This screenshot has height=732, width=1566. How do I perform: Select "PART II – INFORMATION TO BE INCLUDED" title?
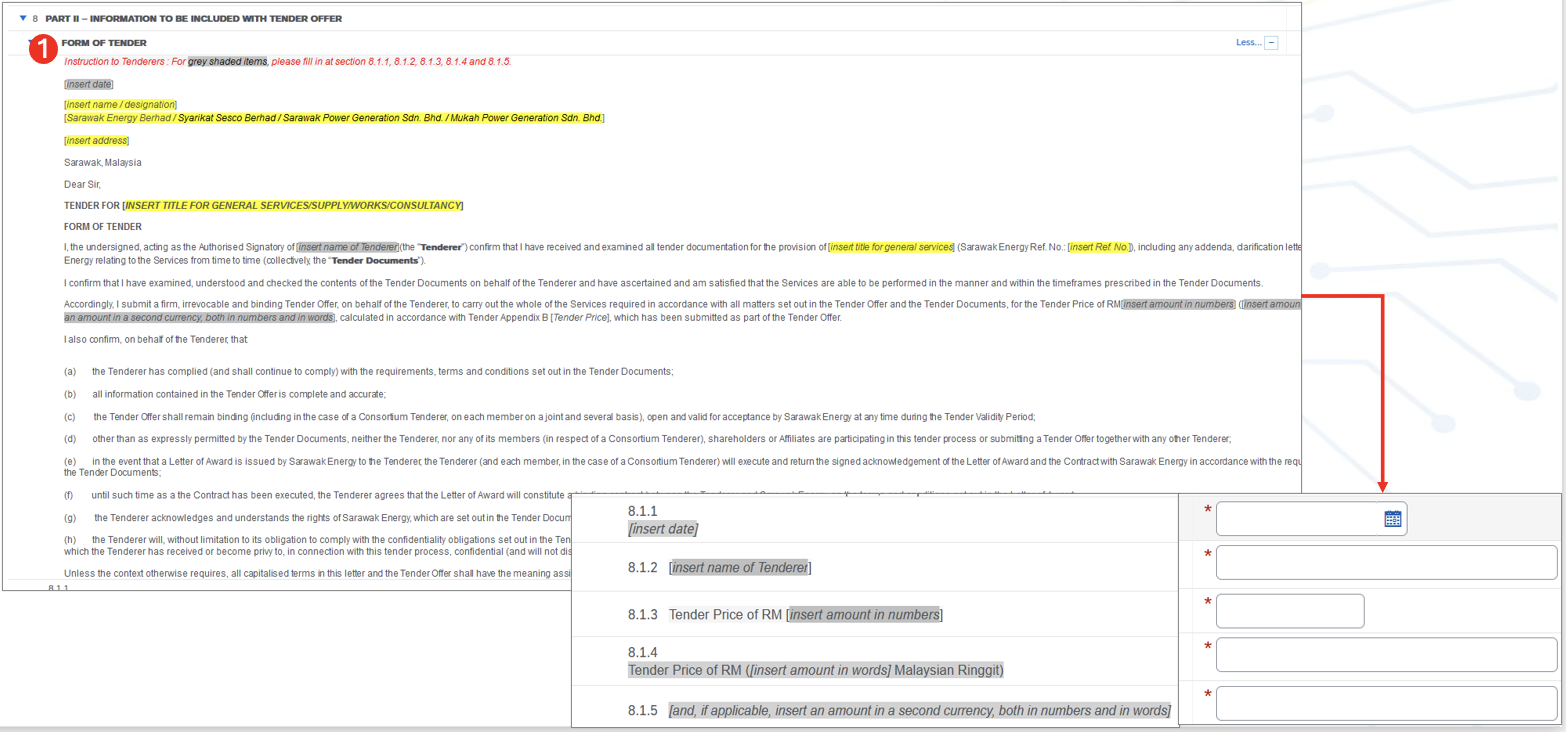coord(193,19)
